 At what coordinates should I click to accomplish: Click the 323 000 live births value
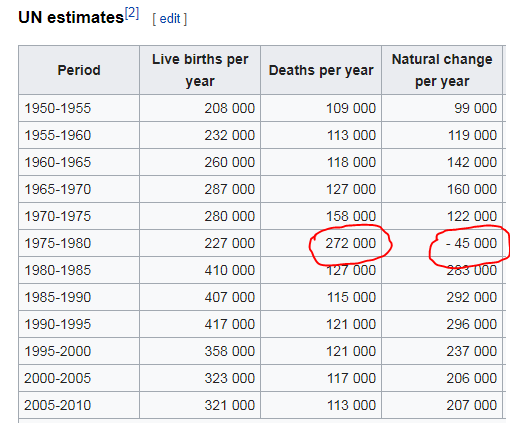230,378
